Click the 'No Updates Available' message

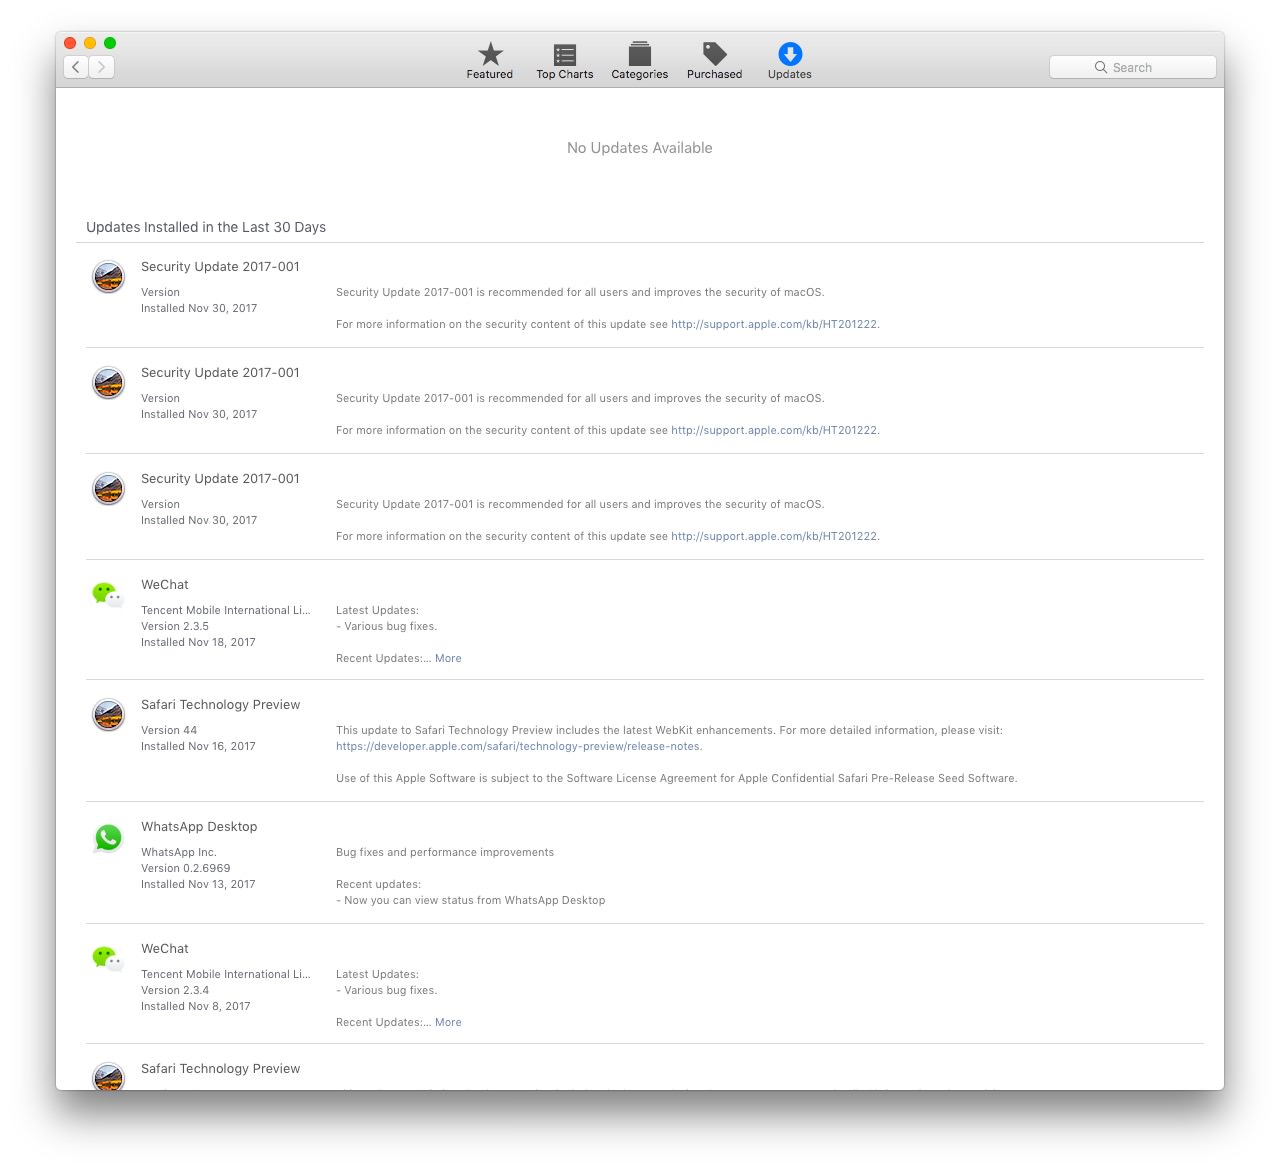click(640, 148)
